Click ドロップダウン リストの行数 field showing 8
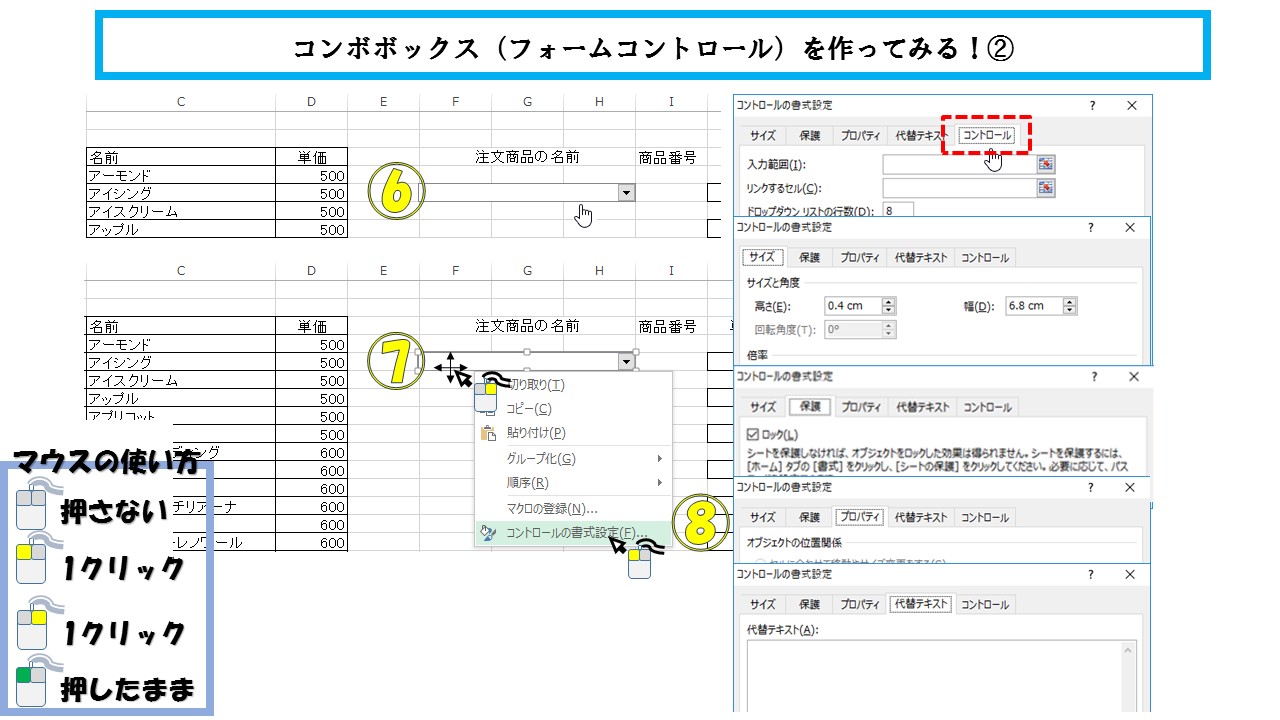This screenshot has height=720, width=1280. (x=899, y=211)
